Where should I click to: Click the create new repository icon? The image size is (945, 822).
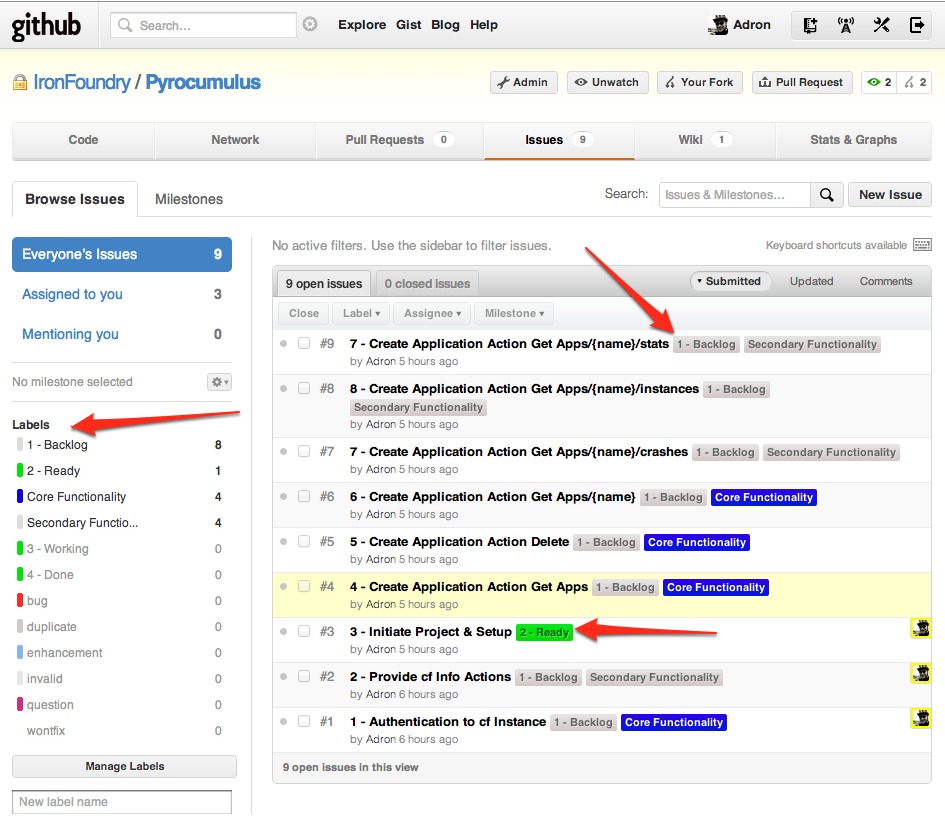tap(810, 25)
